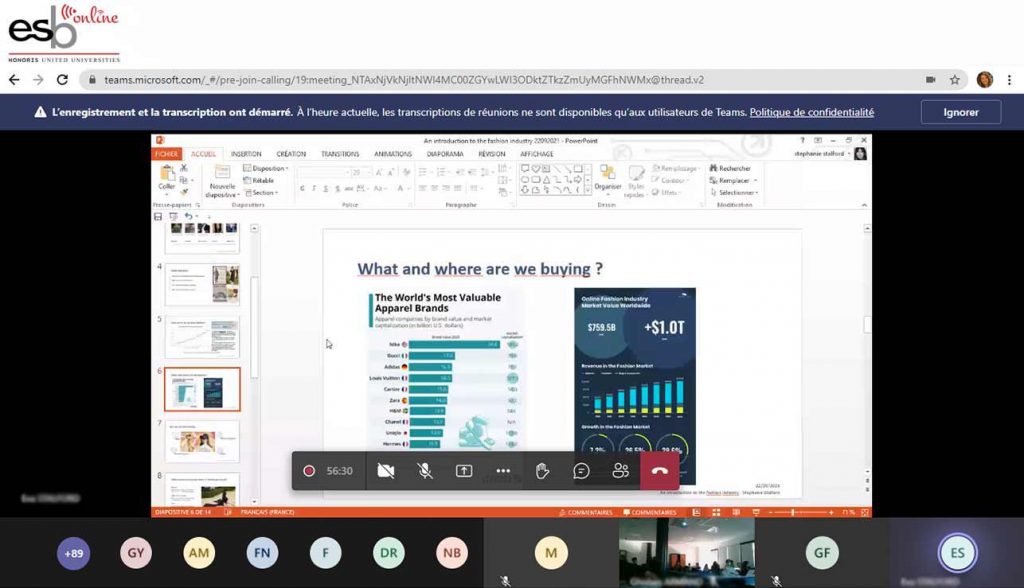
Task: Switch to the AFFICHAGE ribbon tab
Action: pos(537,154)
